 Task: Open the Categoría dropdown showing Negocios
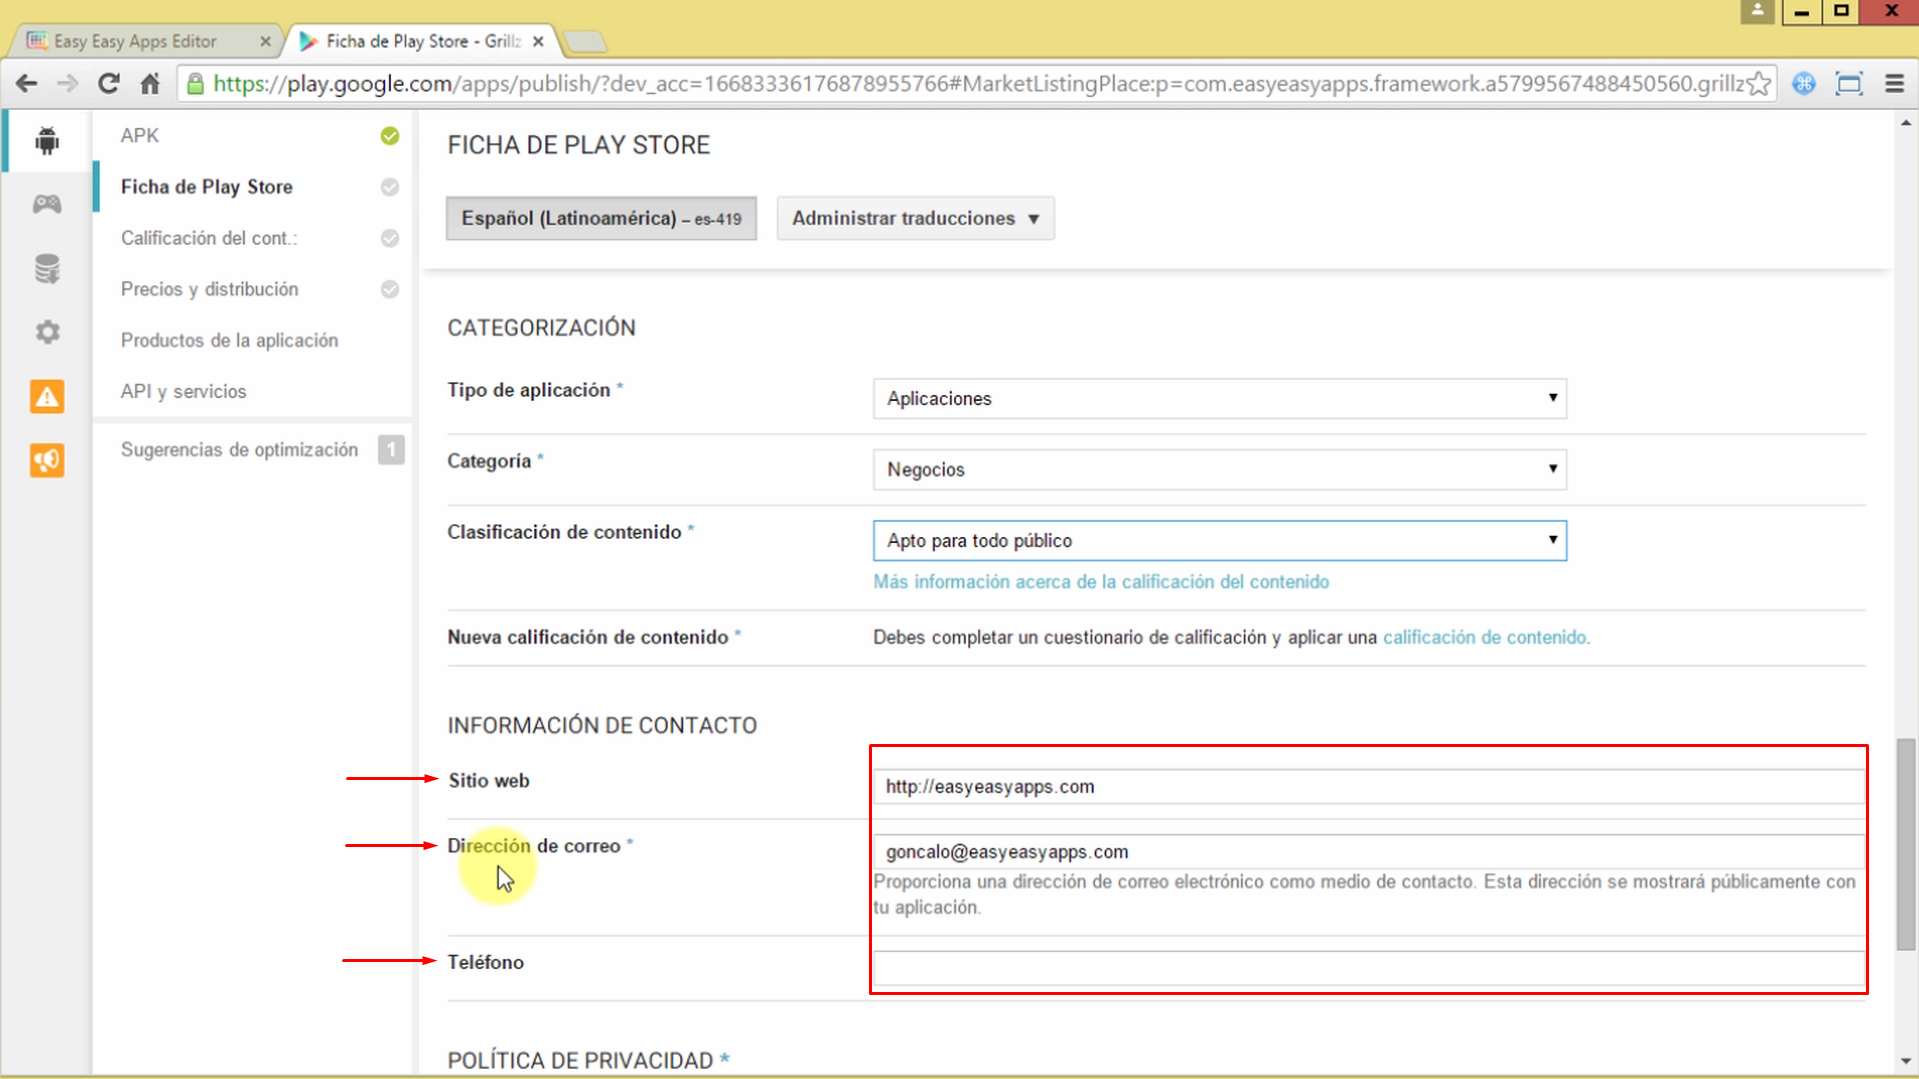(1219, 469)
